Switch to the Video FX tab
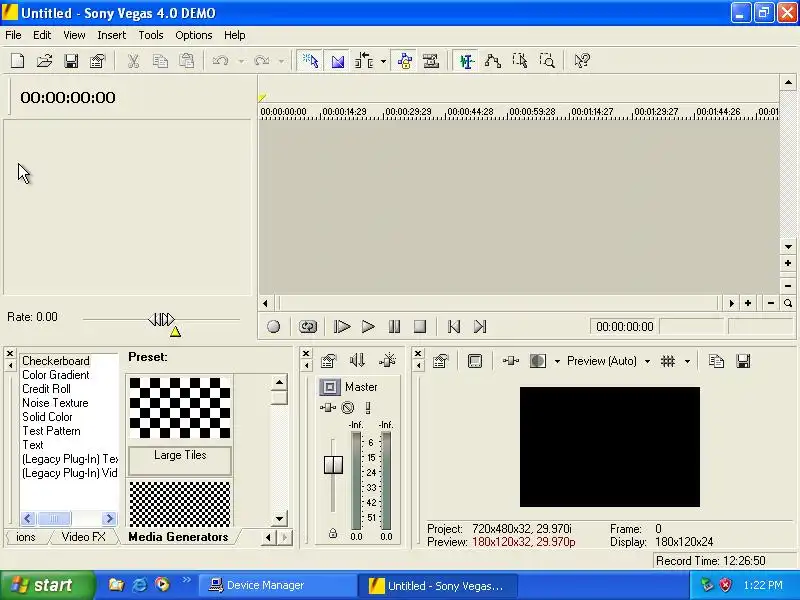 (83, 537)
